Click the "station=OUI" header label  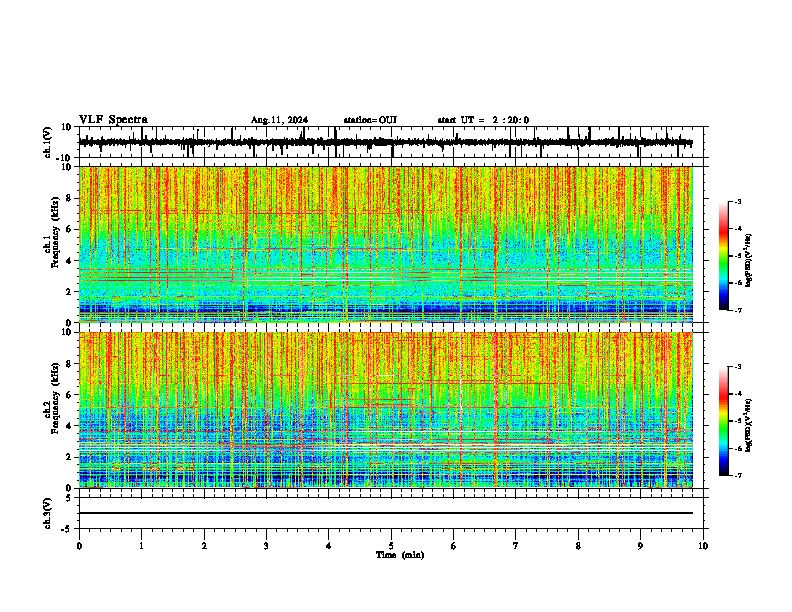(x=370, y=120)
